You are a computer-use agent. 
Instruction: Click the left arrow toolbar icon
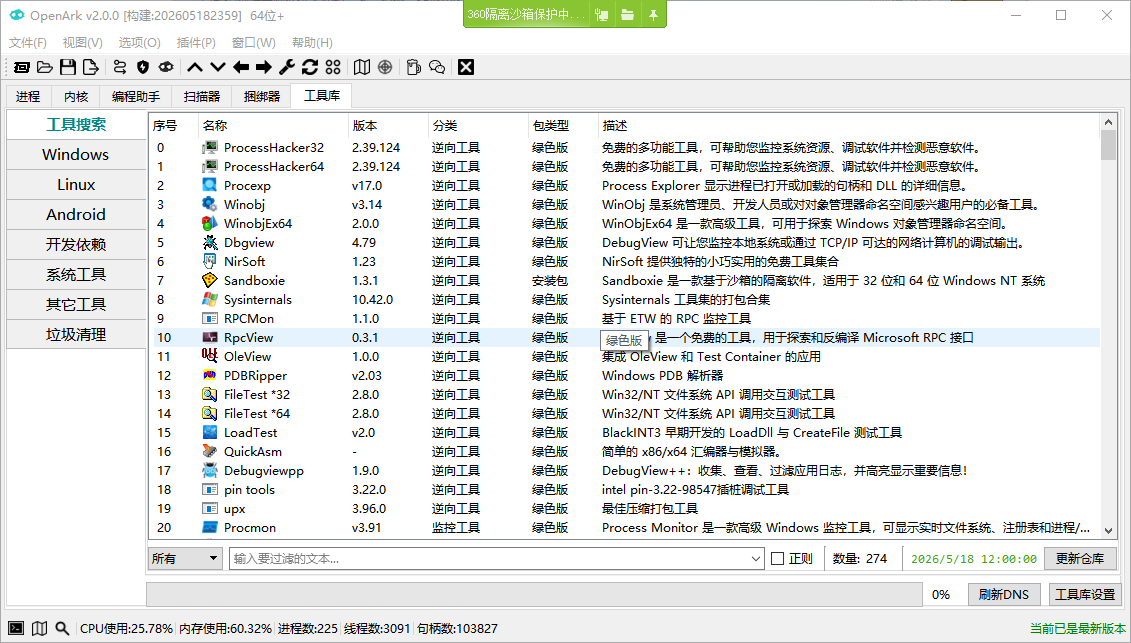click(241, 67)
